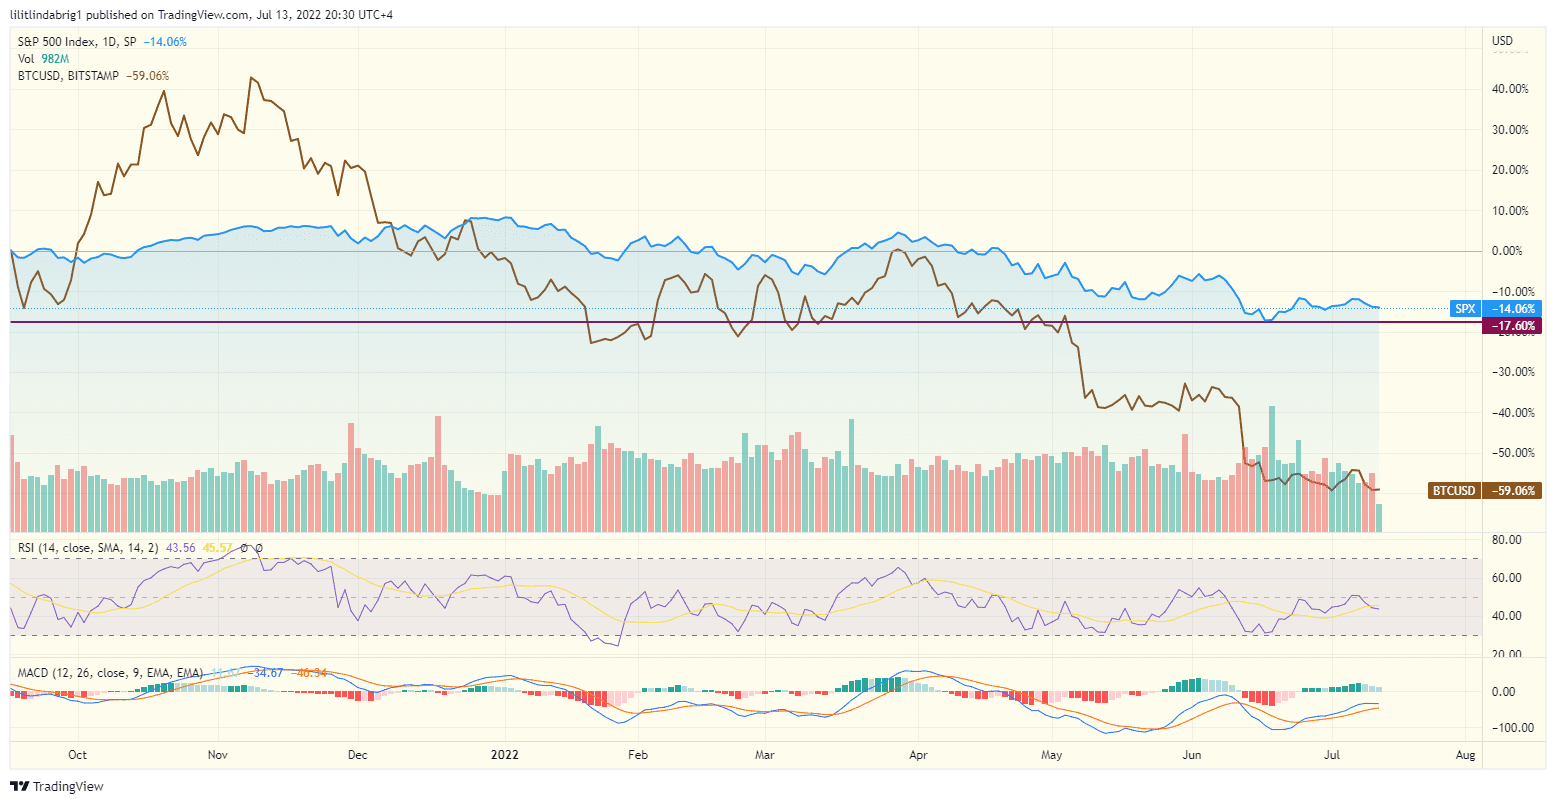Click the second Ø marker in the RSI legend
This screenshot has width=1556, height=804.
259,547
